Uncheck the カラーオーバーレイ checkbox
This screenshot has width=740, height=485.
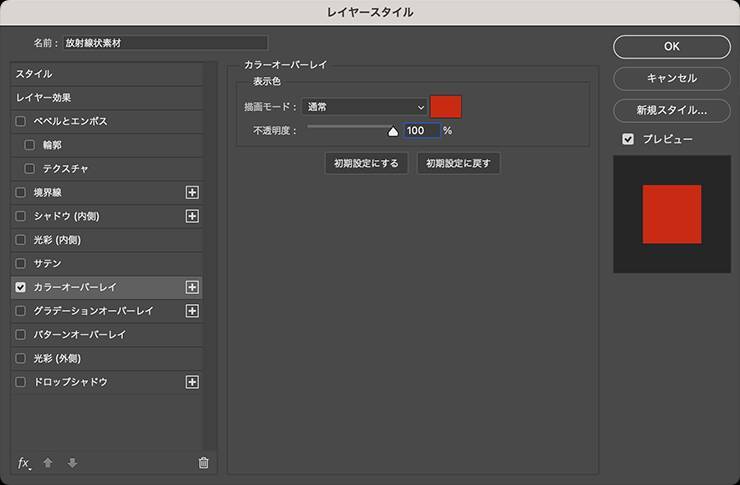click(21, 287)
